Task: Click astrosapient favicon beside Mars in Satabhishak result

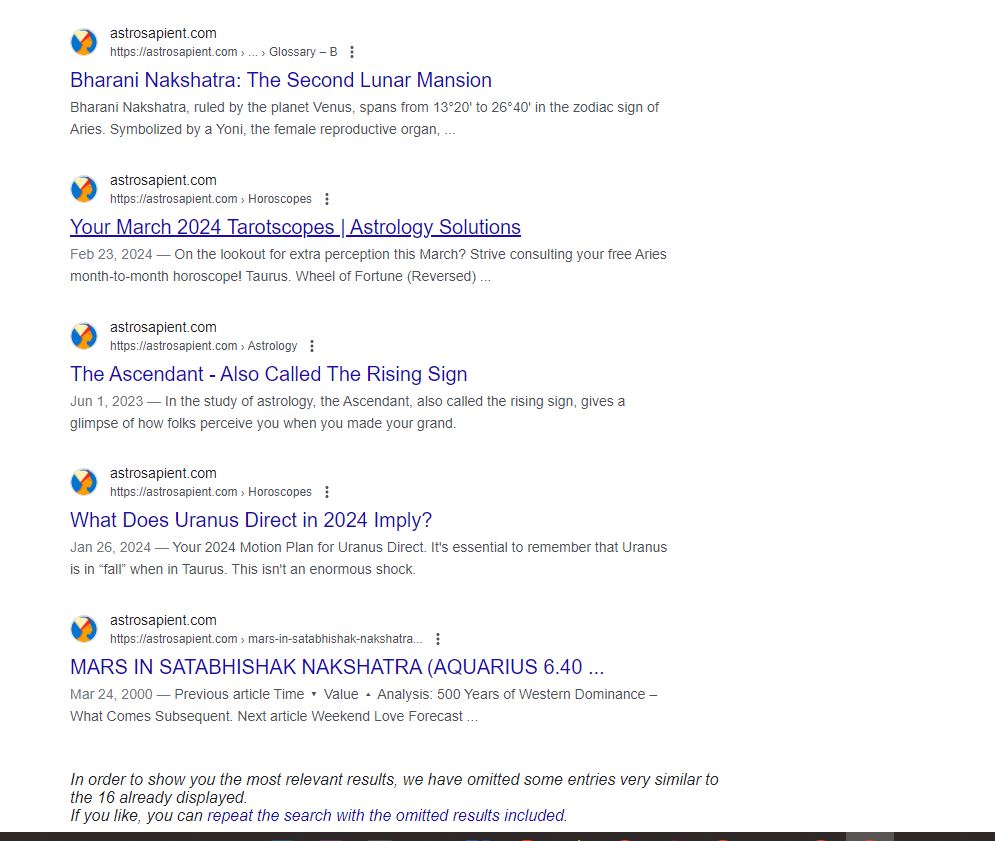Action: point(84,629)
